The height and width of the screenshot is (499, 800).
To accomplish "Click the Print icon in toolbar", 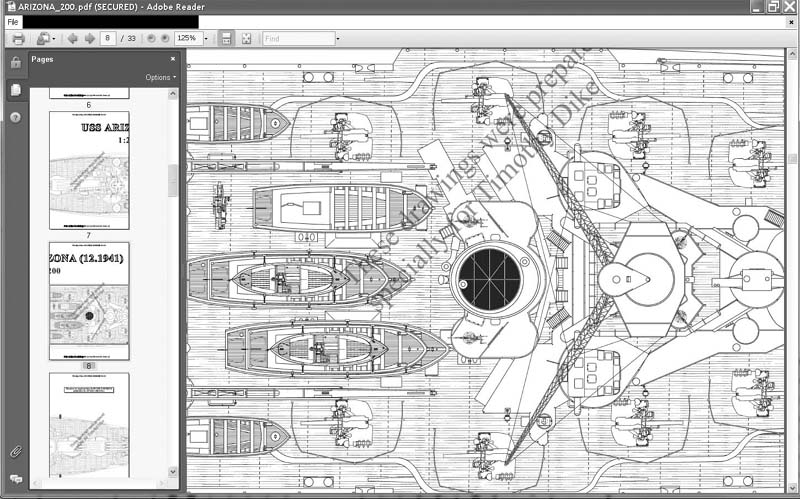I will (x=18, y=39).
